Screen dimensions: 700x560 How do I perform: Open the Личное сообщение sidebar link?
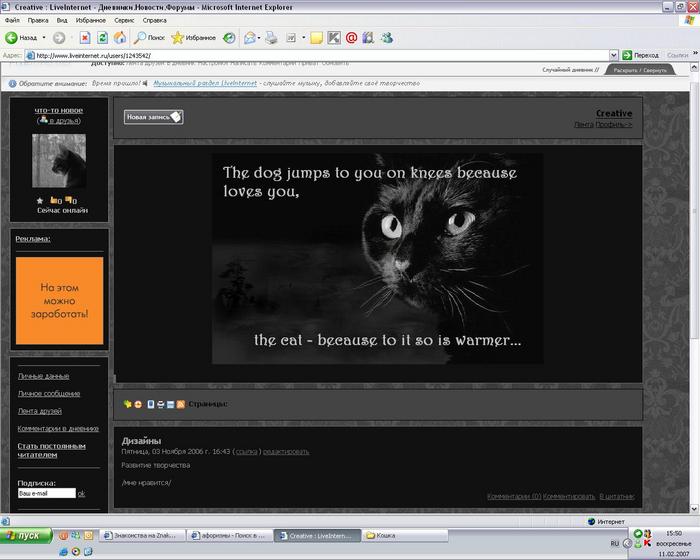49,393
